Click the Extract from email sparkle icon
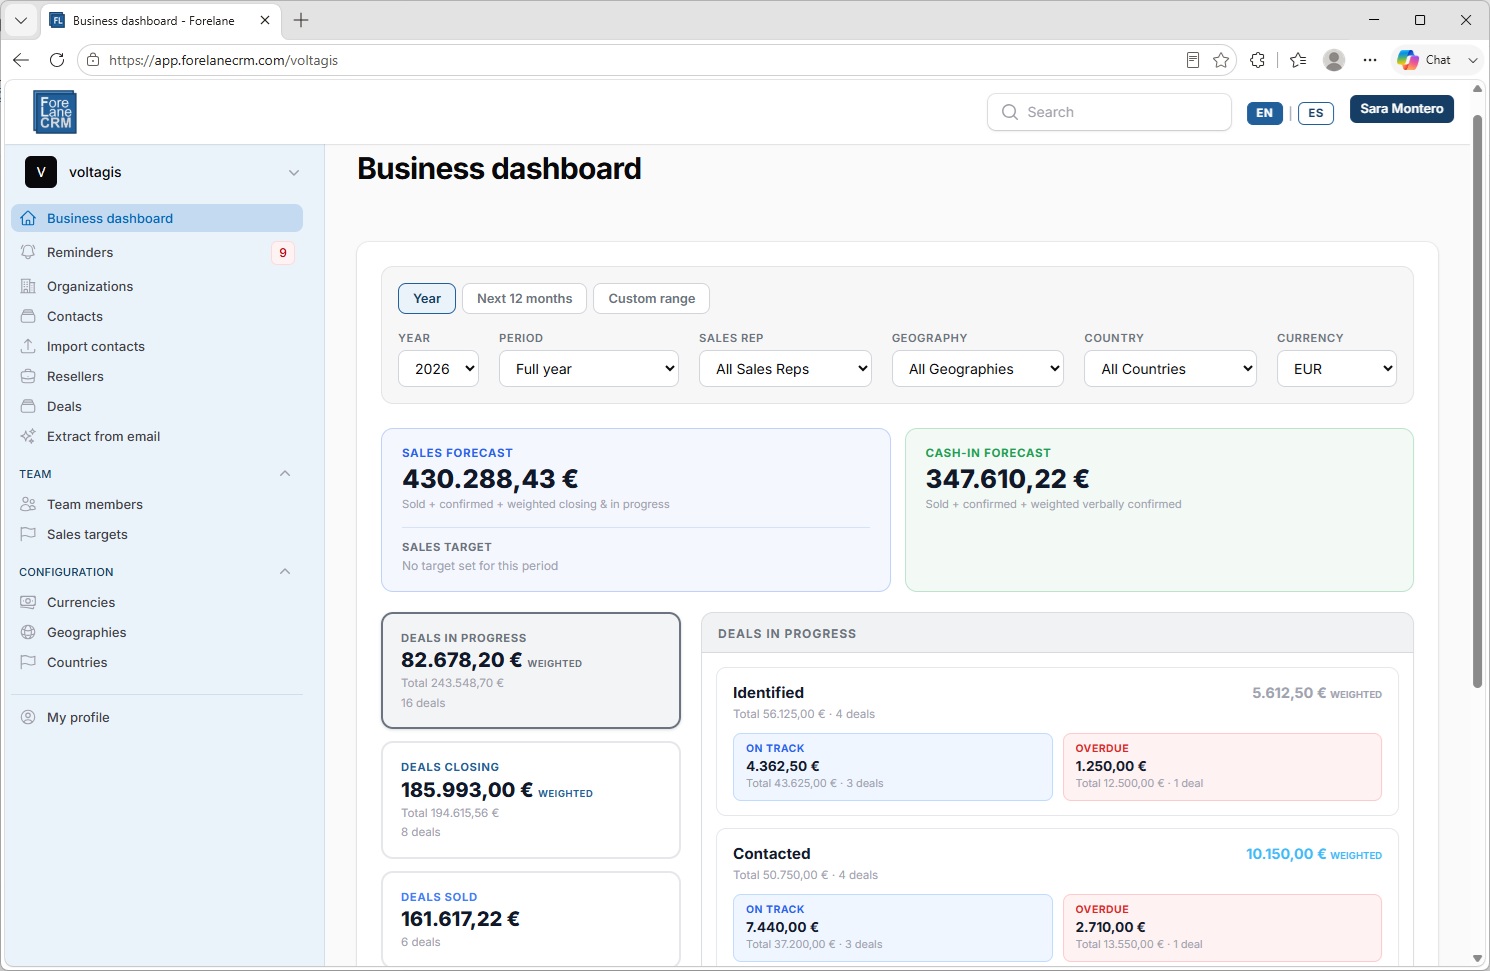Viewport: 1490px width, 971px height. [x=28, y=436]
